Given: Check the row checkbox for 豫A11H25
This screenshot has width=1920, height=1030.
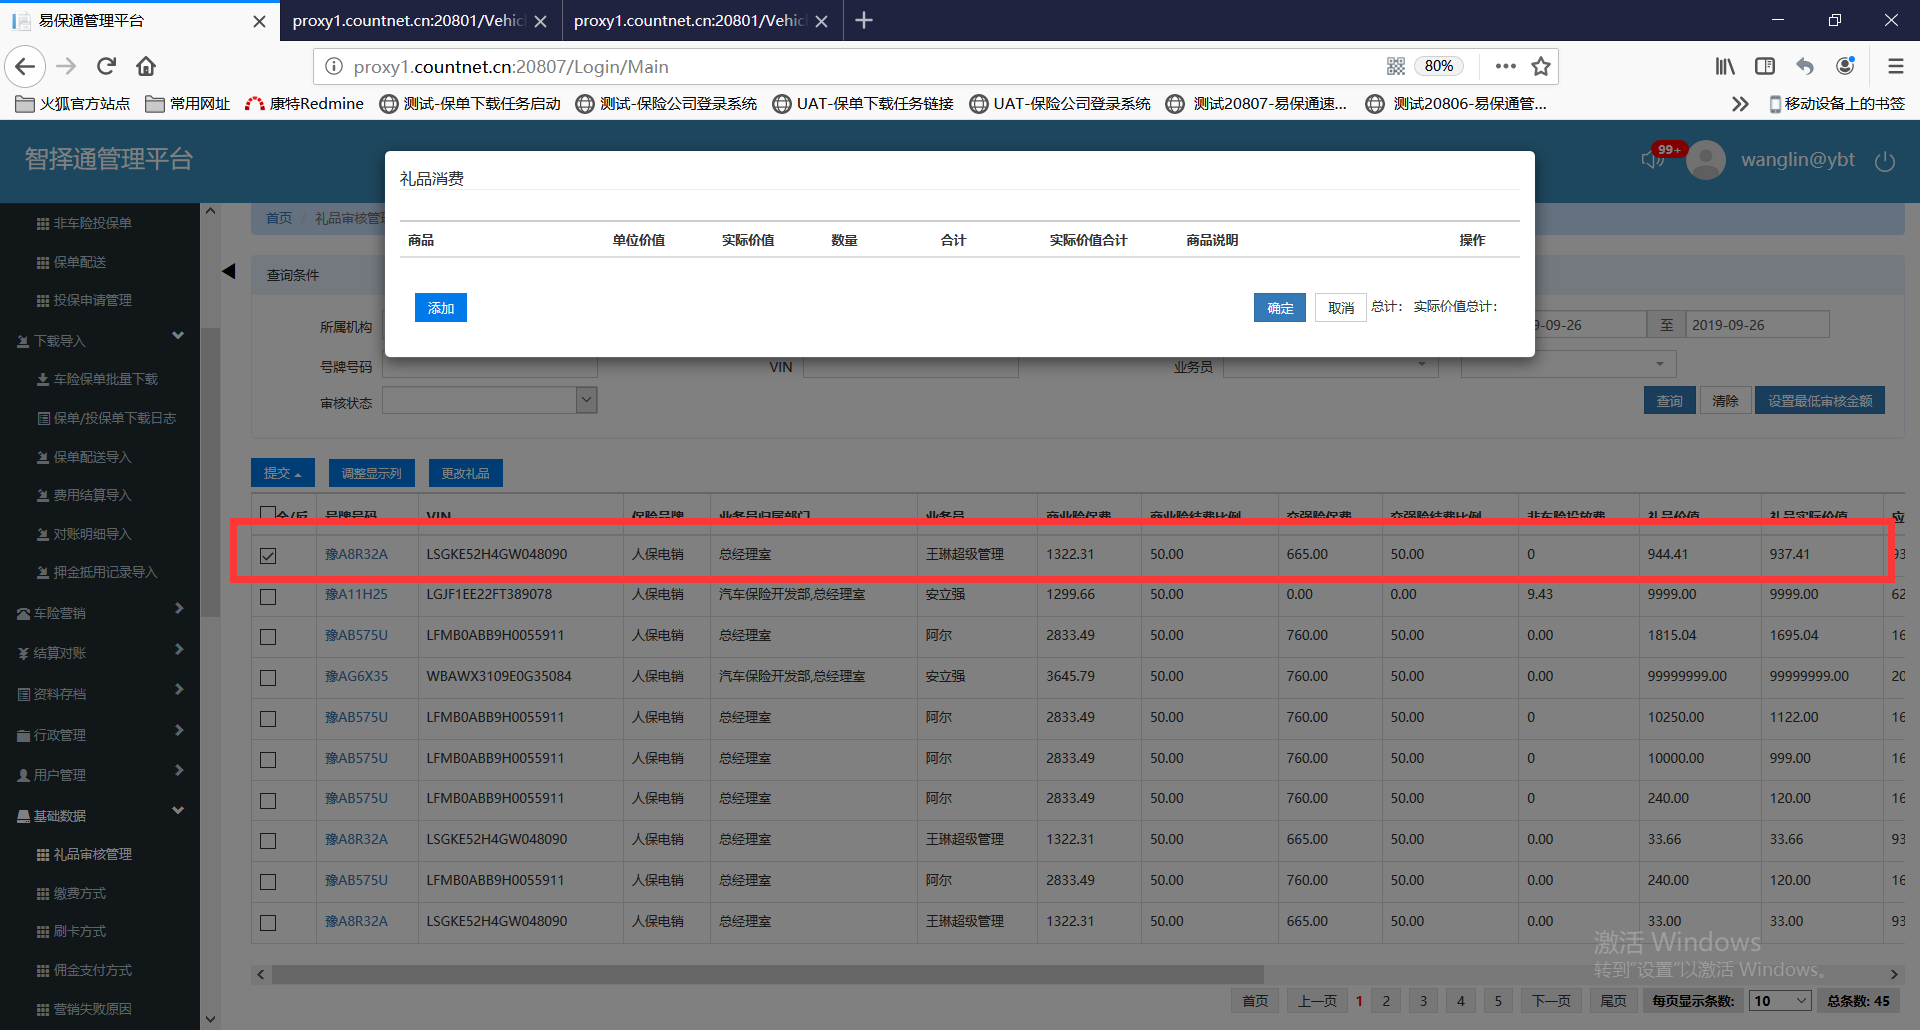Looking at the screenshot, I should click(x=268, y=596).
